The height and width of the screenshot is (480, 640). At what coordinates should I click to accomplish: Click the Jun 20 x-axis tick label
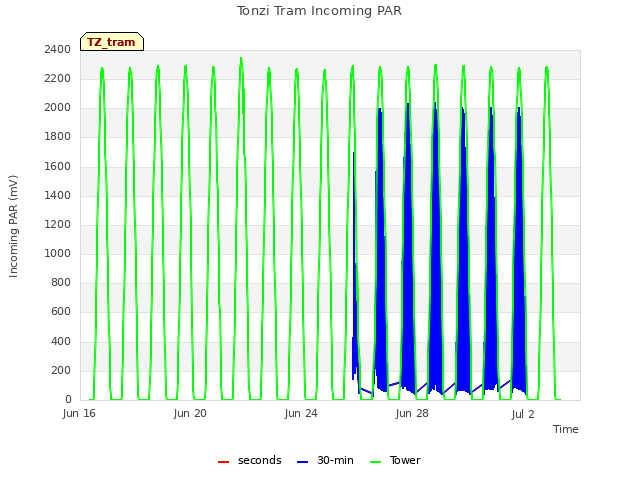[x=190, y=413]
